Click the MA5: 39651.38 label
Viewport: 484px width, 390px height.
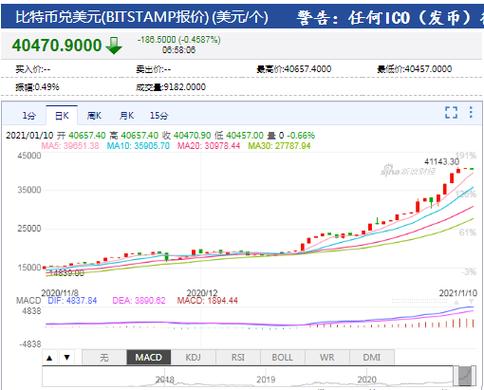click(x=70, y=146)
